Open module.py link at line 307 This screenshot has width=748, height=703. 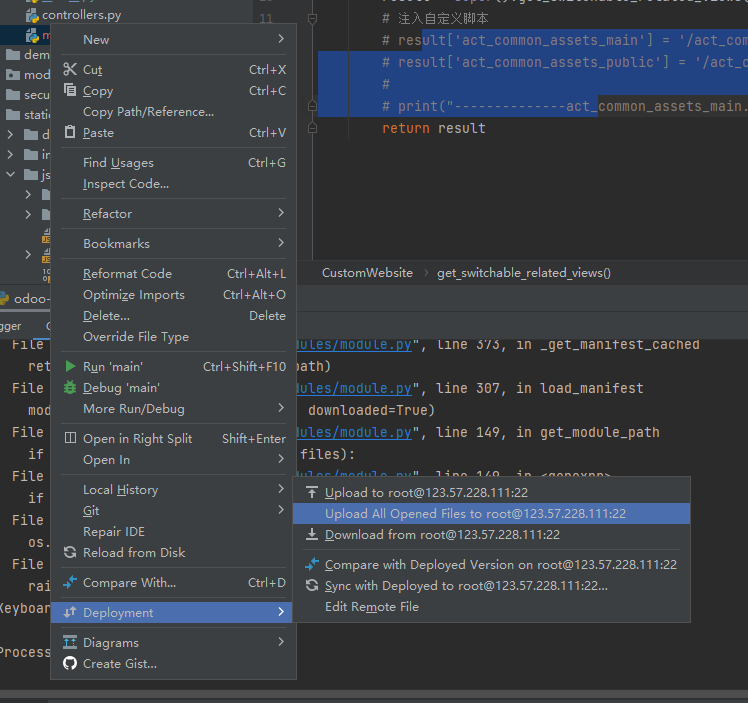tap(355, 388)
